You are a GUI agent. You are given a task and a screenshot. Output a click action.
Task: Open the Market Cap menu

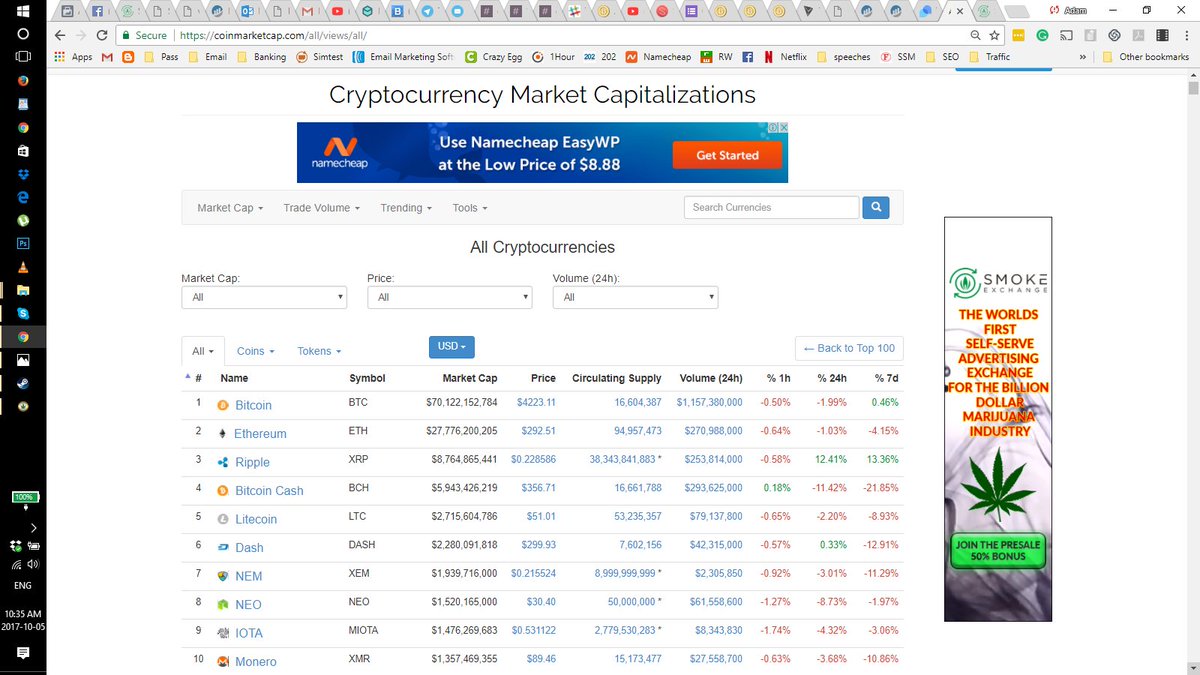[x=230, y=208]
